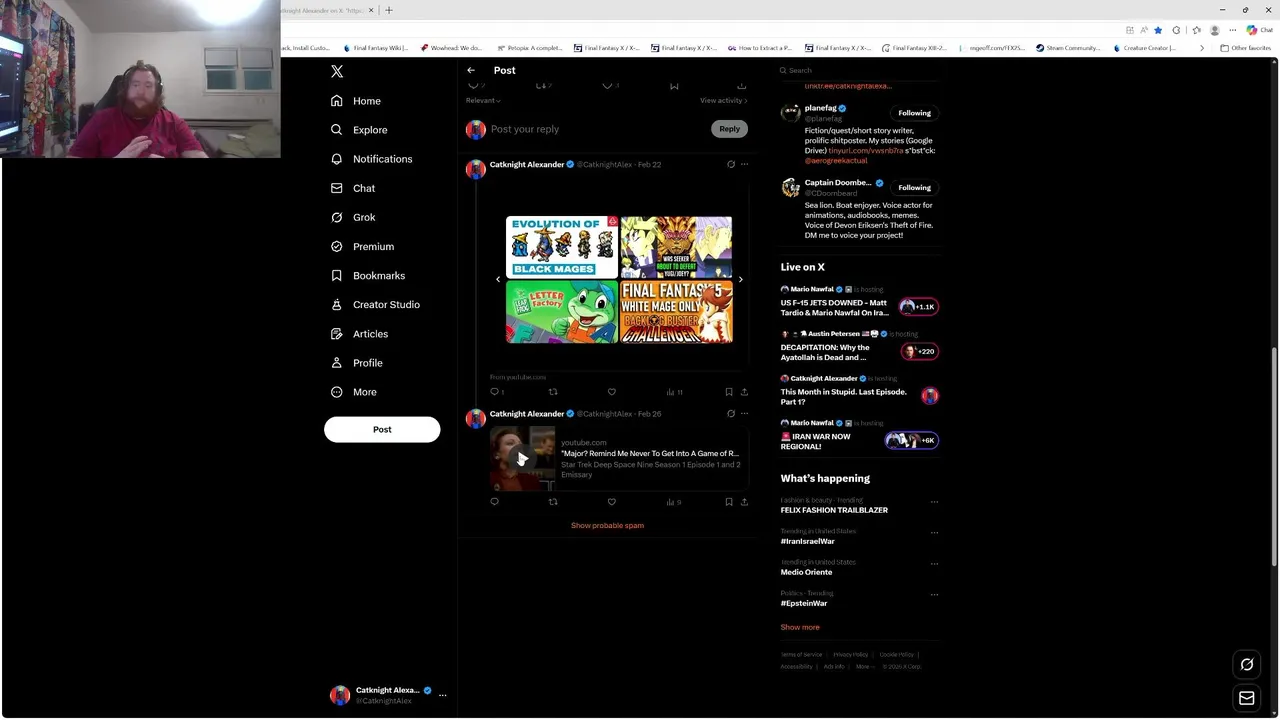The width and height of the screenshot is (1280, 720).
Task: Open Chat in the sidebar
Action: [352, 188]
